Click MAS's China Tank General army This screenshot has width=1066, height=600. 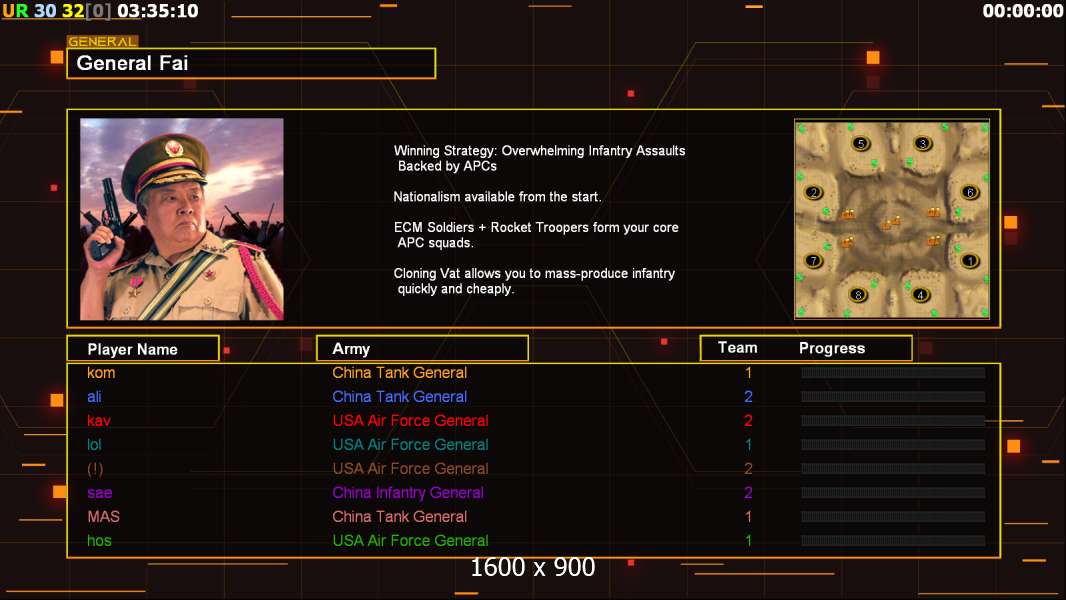click(x=400, y=516)
